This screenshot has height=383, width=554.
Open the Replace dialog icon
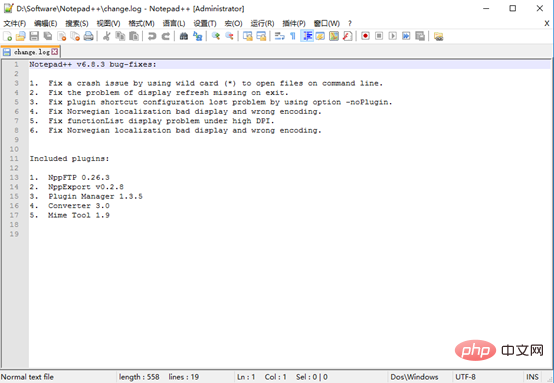pyautogui.click(x=198, y=36)
